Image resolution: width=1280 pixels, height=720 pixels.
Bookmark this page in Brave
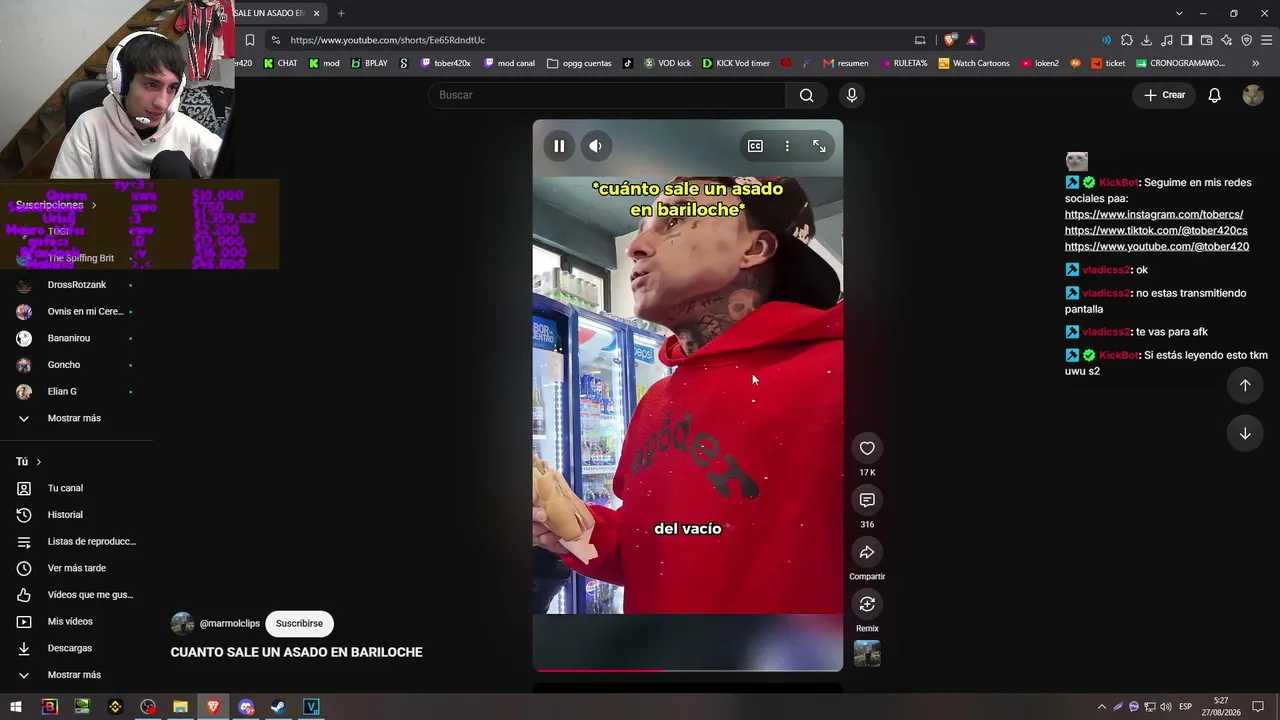(249, 40)
